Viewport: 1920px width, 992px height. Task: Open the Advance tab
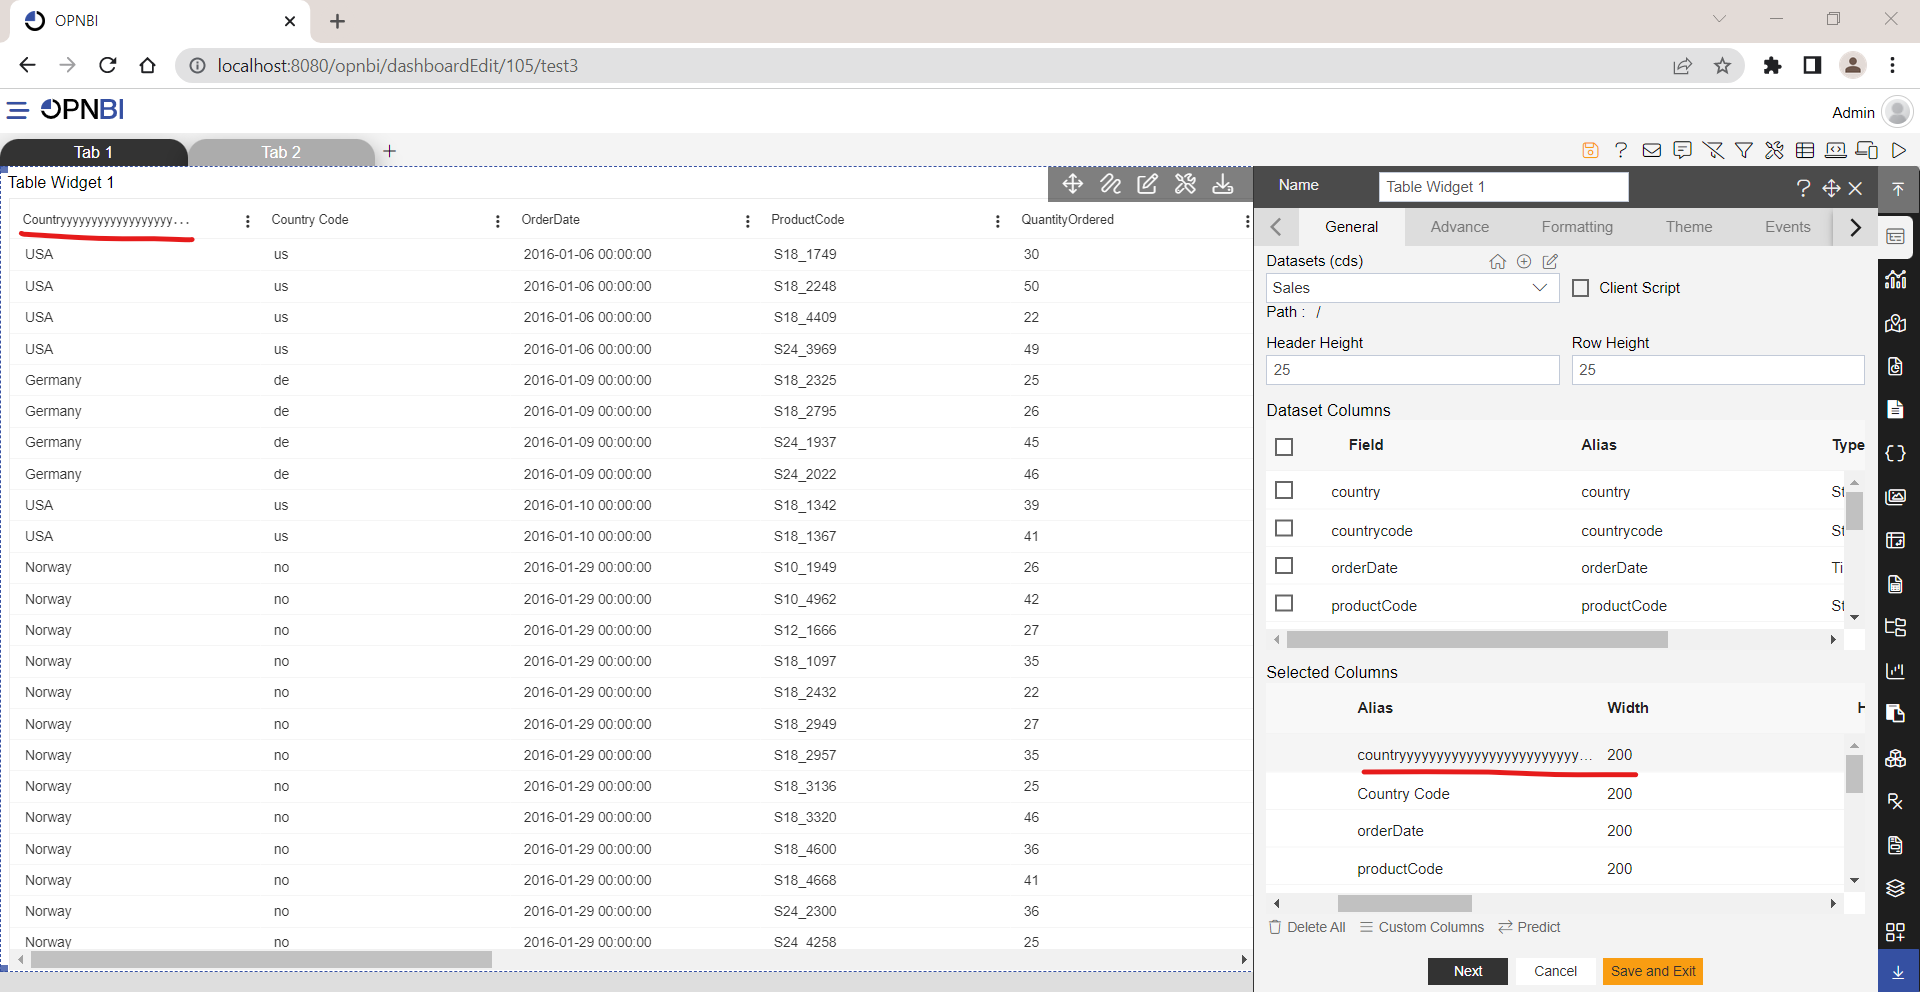point(1459,227)
